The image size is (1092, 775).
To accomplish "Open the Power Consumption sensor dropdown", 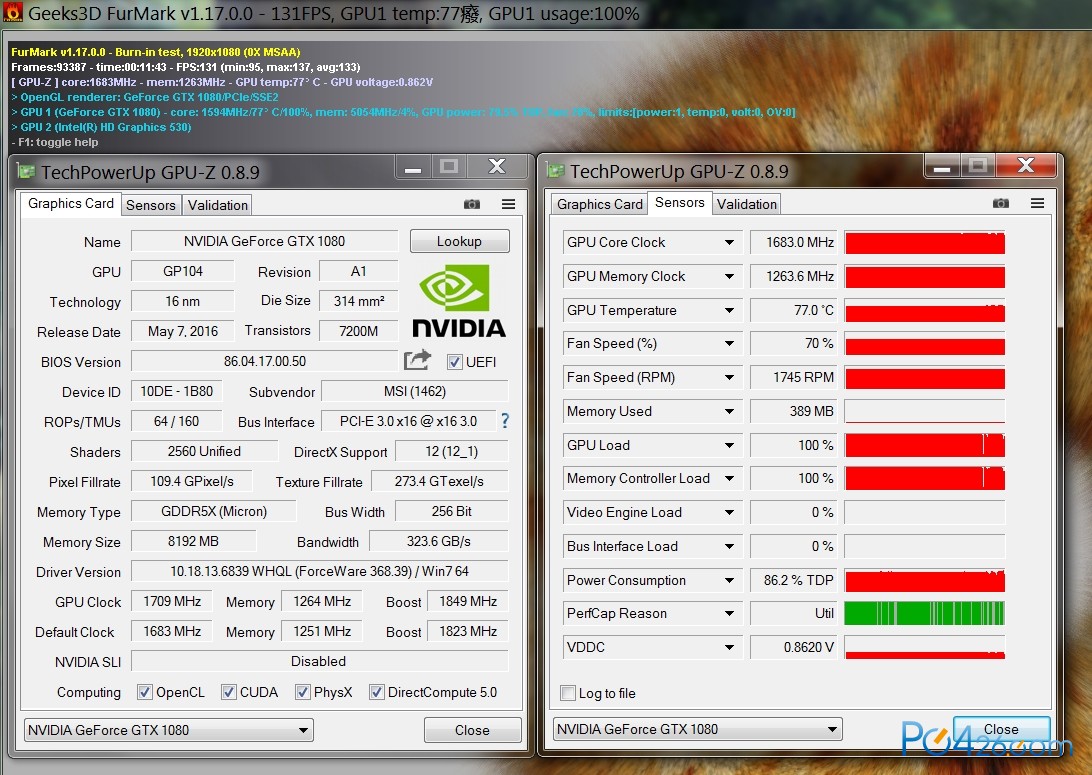I will 729,580.
